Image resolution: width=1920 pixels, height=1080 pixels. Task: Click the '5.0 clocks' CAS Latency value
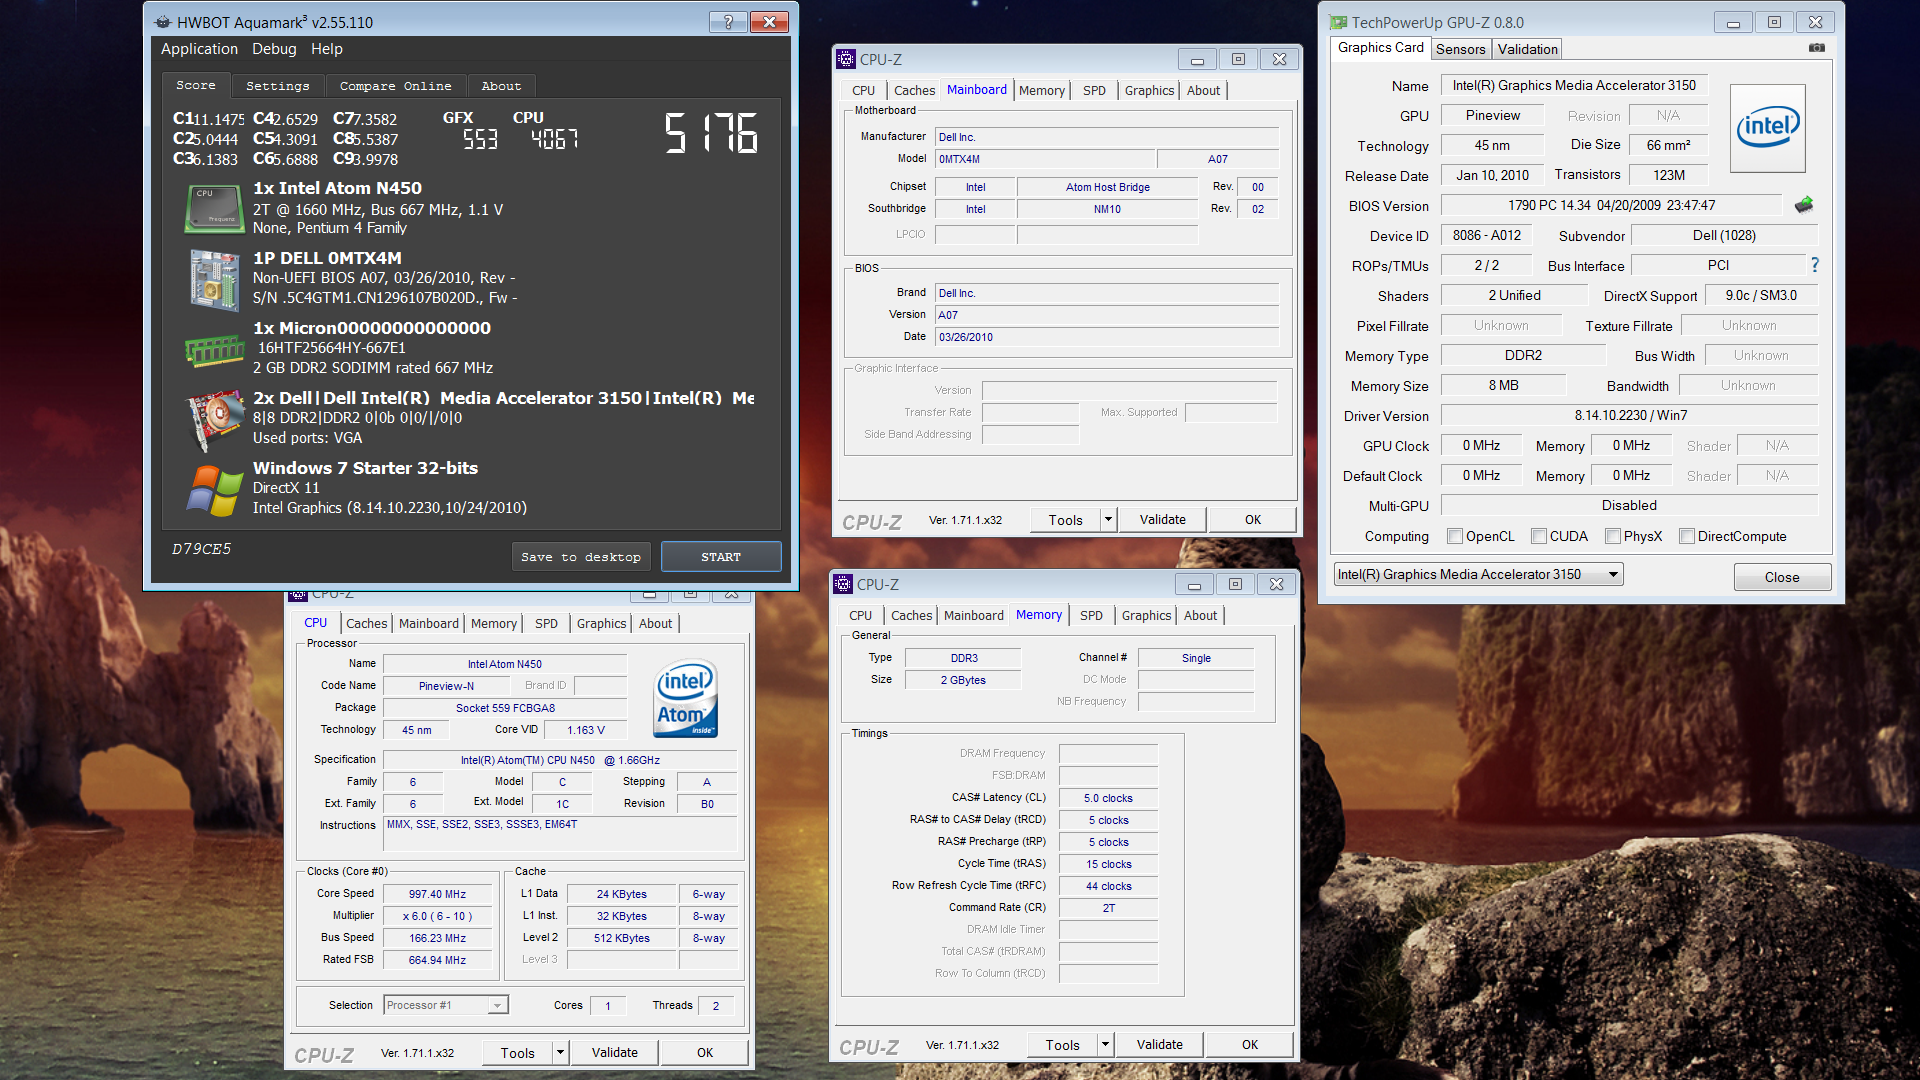pos(1108,798)
